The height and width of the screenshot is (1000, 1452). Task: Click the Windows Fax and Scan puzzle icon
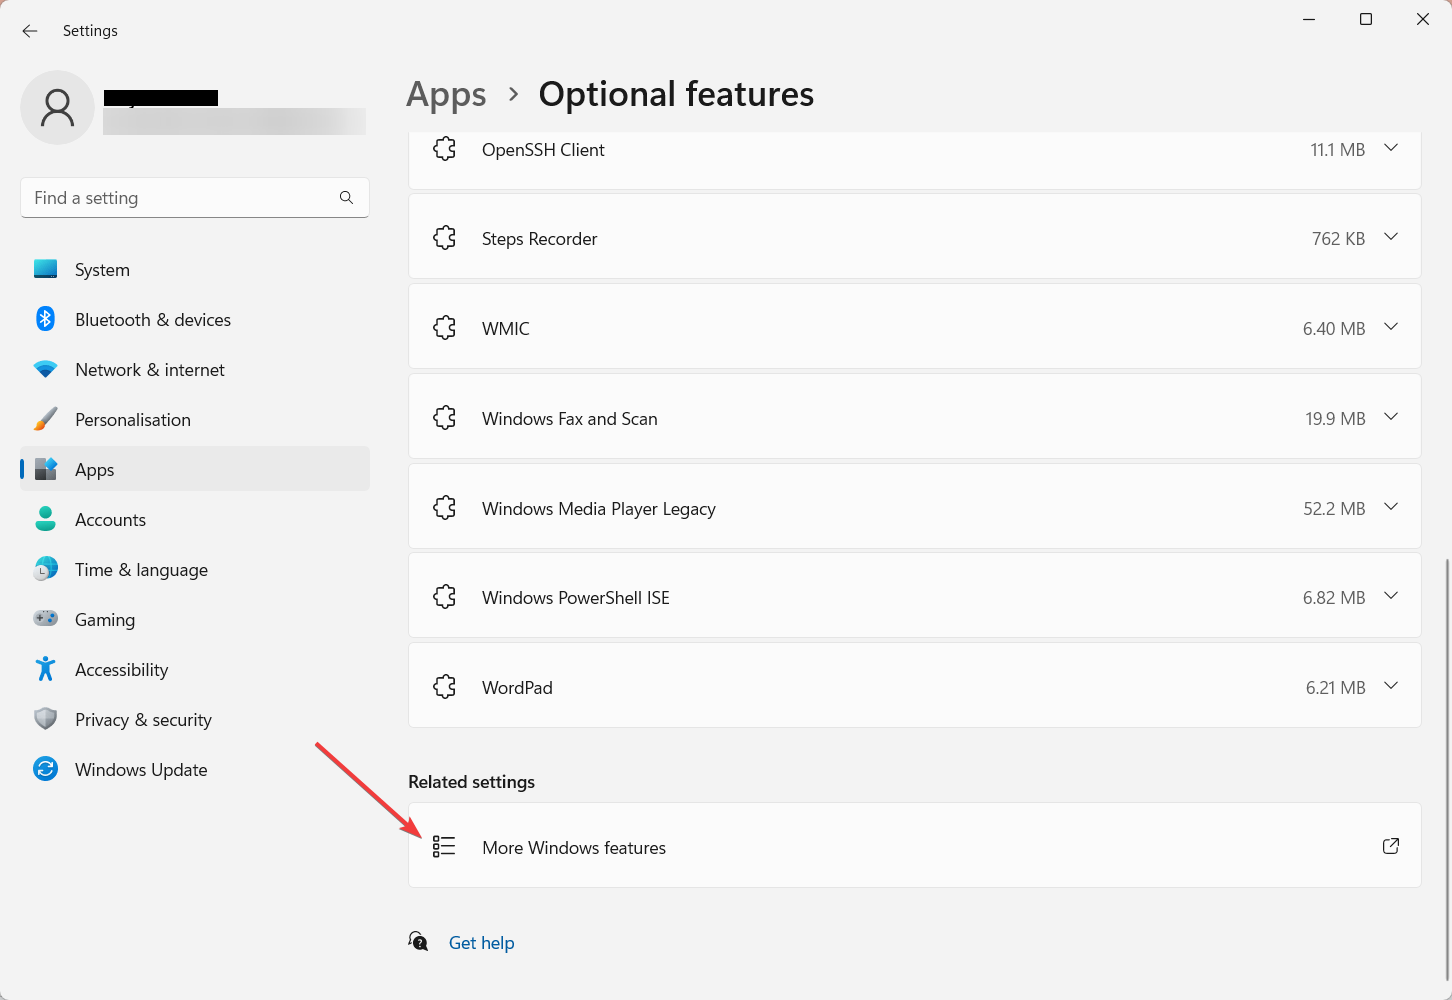pyautogui.click(x=445, y=418)
